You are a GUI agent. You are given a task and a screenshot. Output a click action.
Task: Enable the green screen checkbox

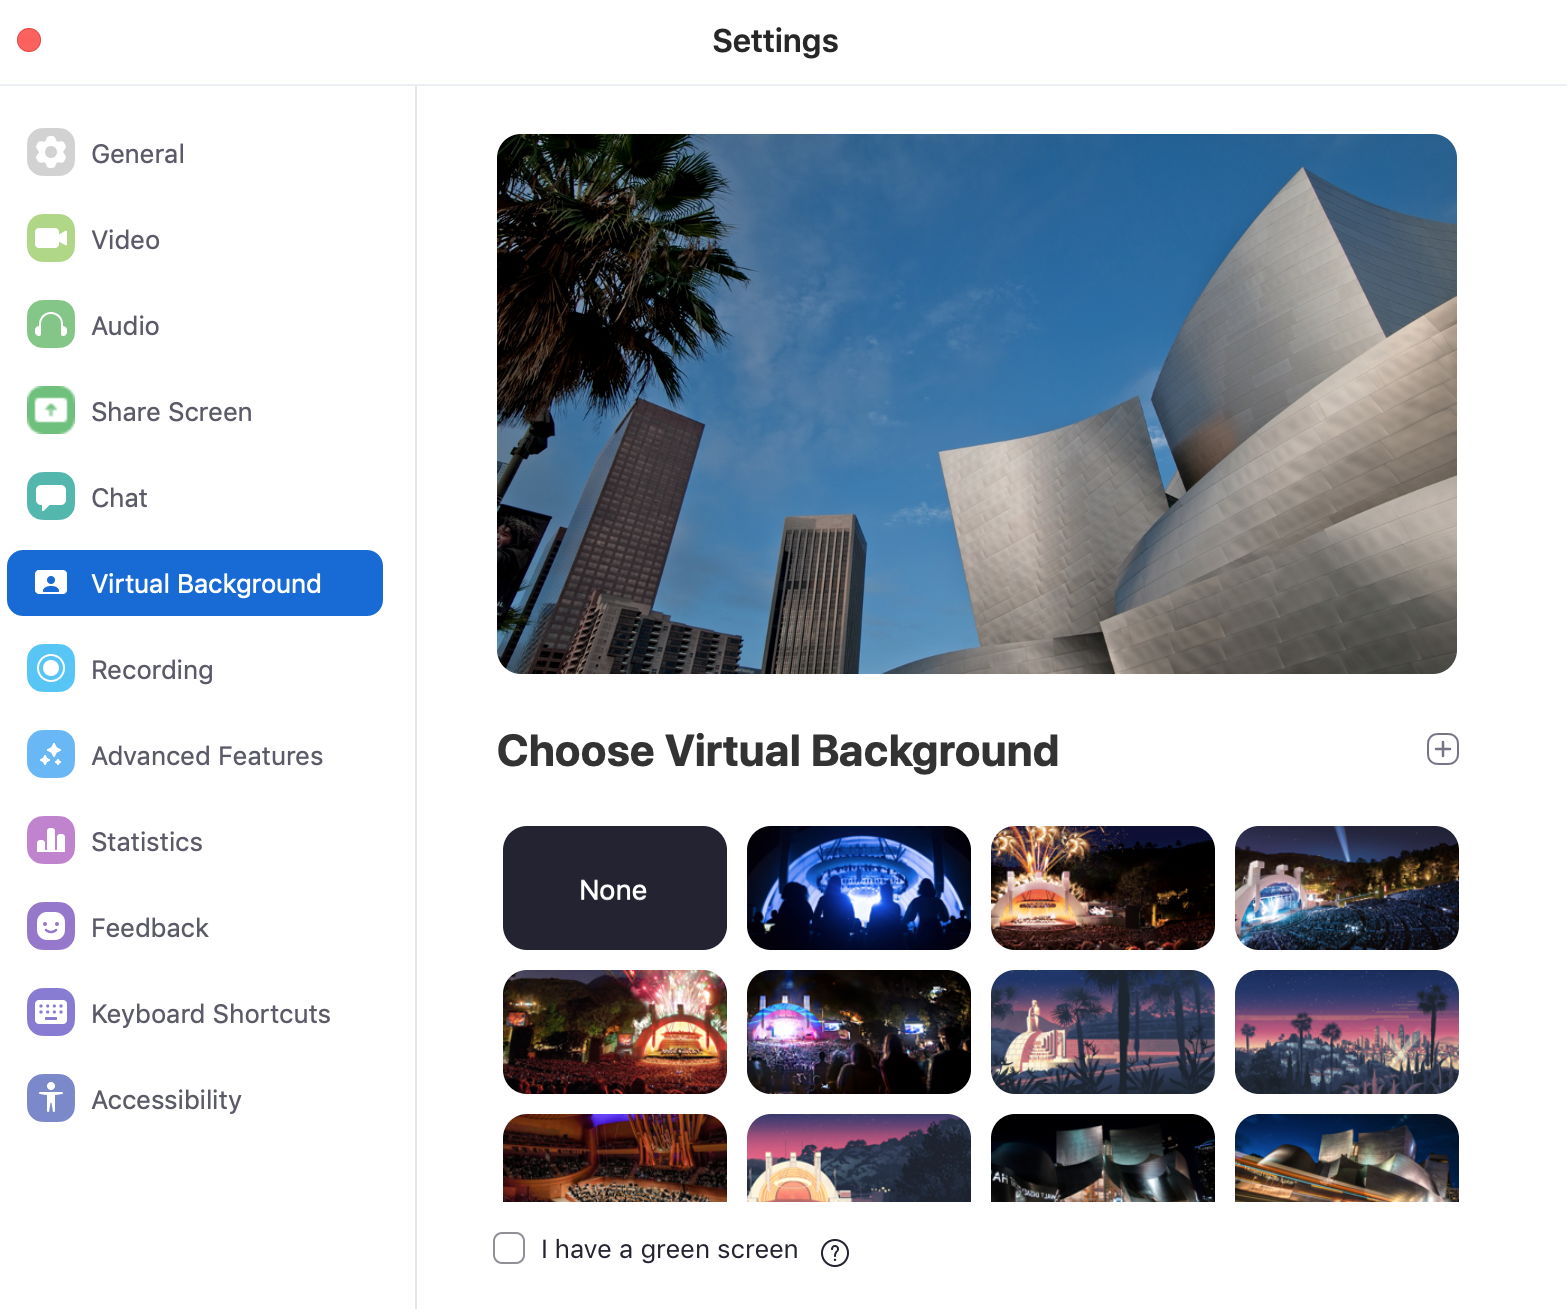coord(509,1248)
